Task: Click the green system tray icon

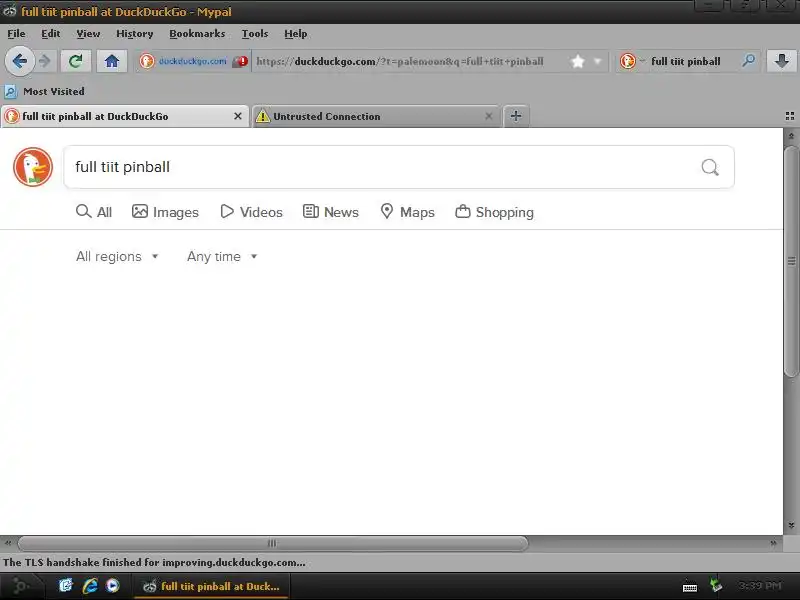Action: (716, 586)
